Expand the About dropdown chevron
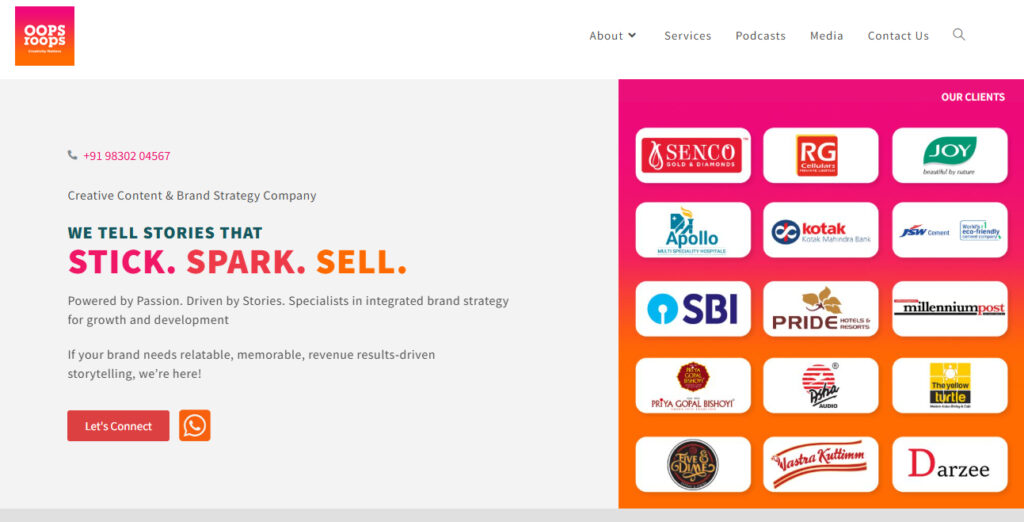Image resolution: width=1024 pixels, height=522 pixels. tap(632, 35)
